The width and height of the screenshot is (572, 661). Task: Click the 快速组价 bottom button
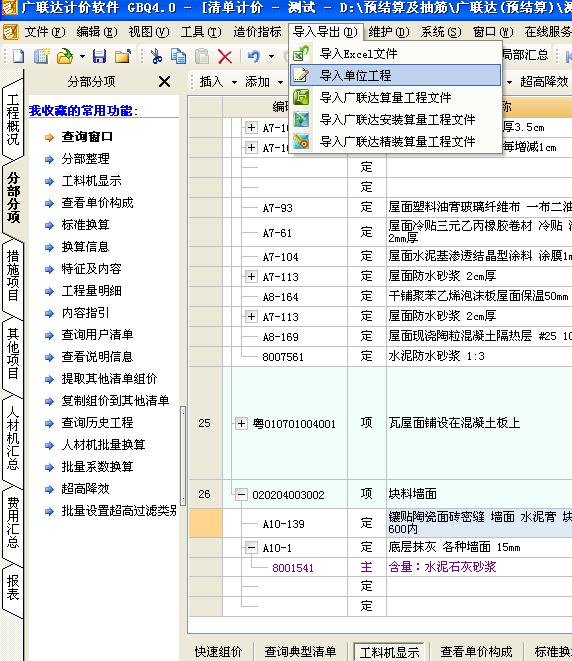218,651
